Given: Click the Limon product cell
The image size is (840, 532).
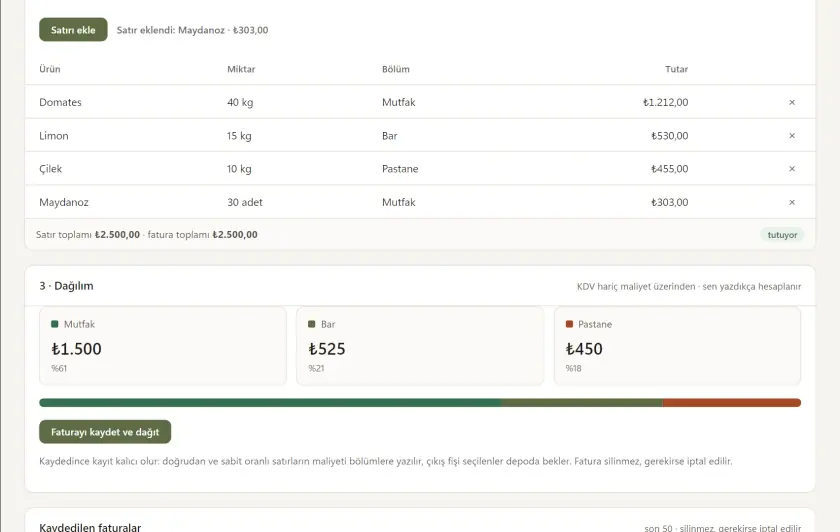Looking at the screenshot, I should pyautogui.click(x=54, y=136).
